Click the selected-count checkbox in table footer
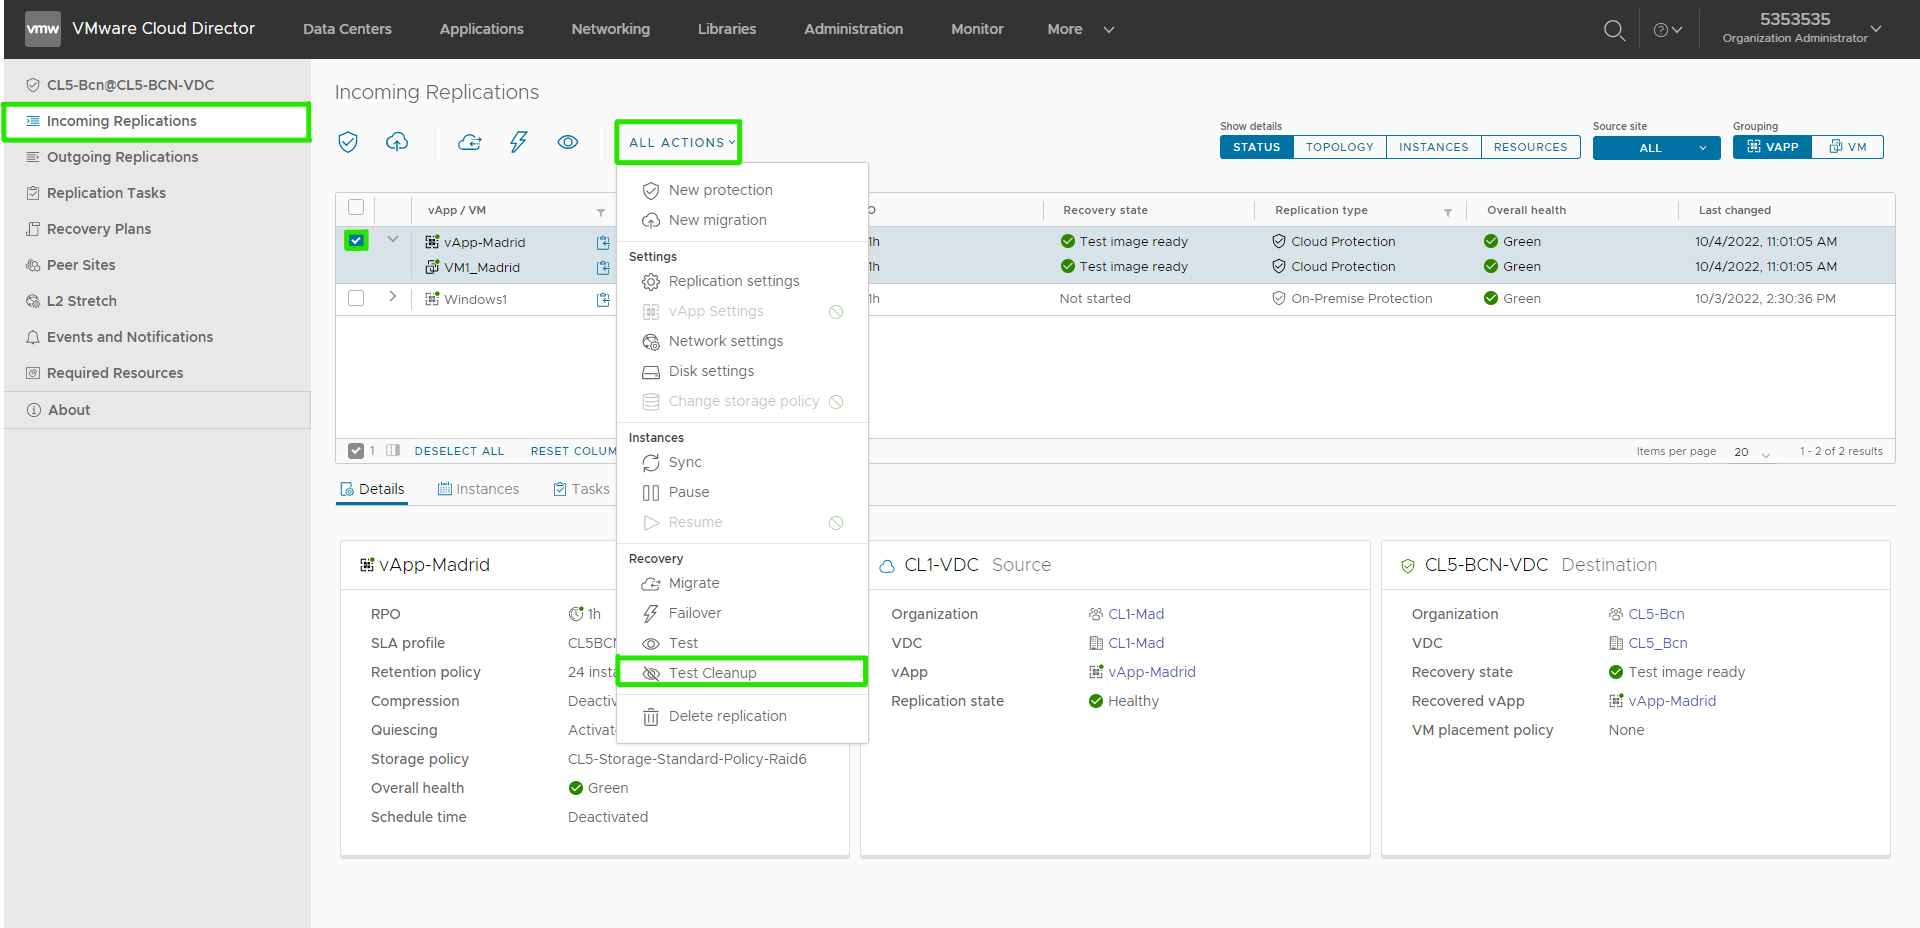The height and width of the screenshot is (928, 1920). pyautogui.click(x=356, y=451)
